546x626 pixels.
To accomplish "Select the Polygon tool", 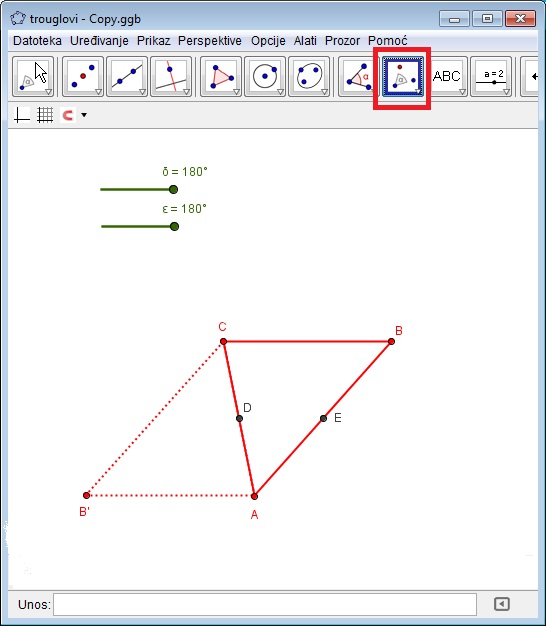I will pos(221,77).
